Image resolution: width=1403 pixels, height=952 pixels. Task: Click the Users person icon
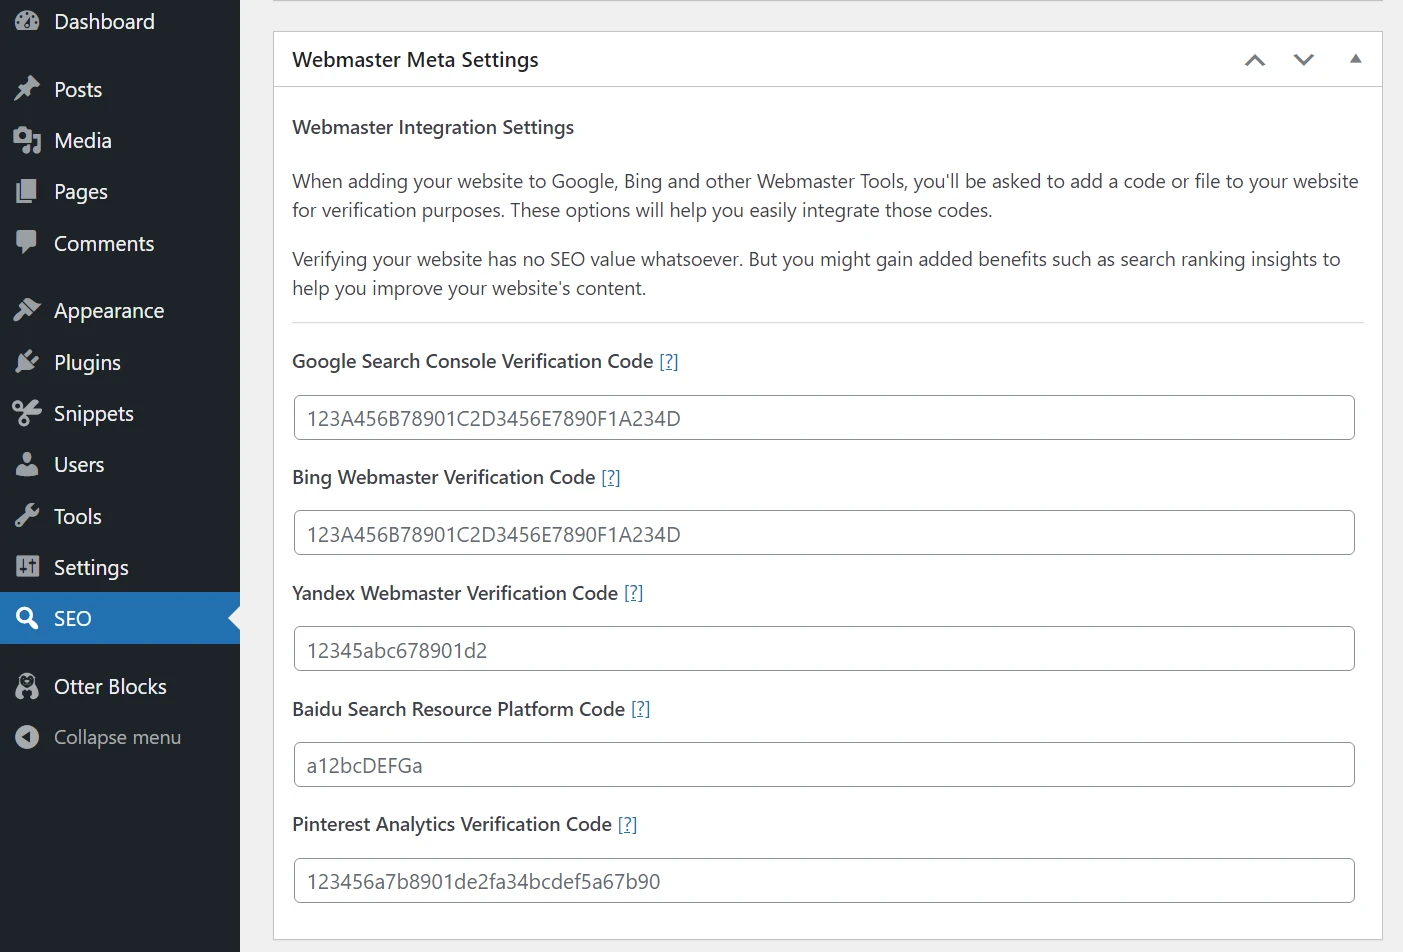tap(27, 464)
